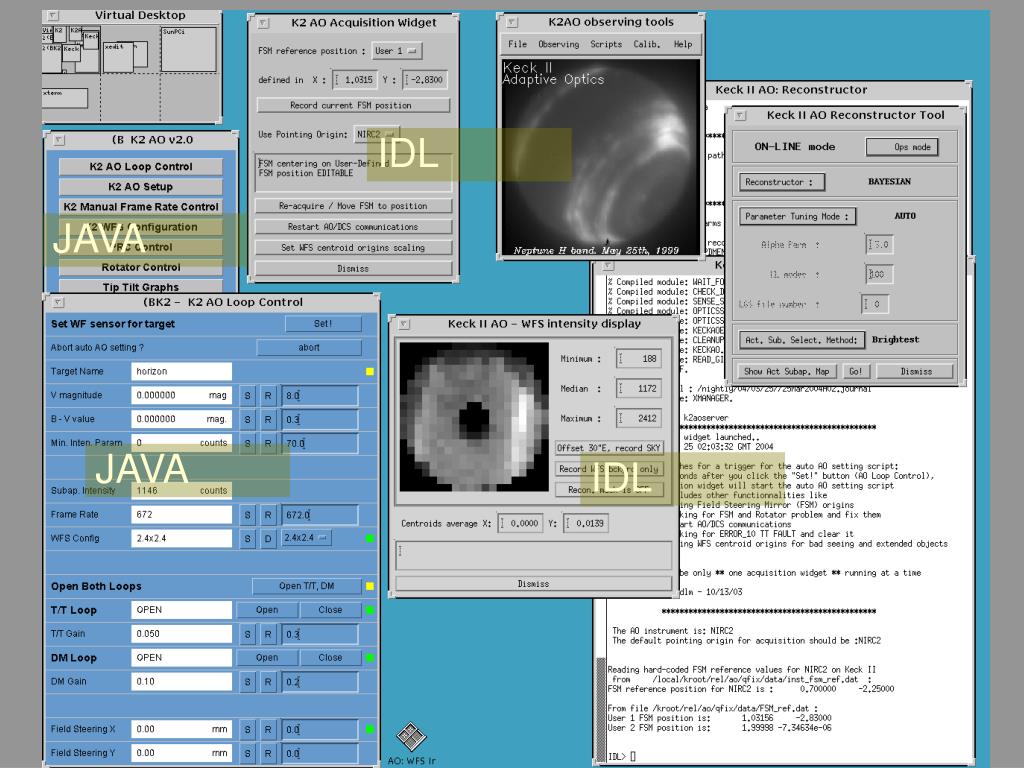Click the abort button for auto AO setting
The image size is (1024, 768).
click(x=309, y=347)
